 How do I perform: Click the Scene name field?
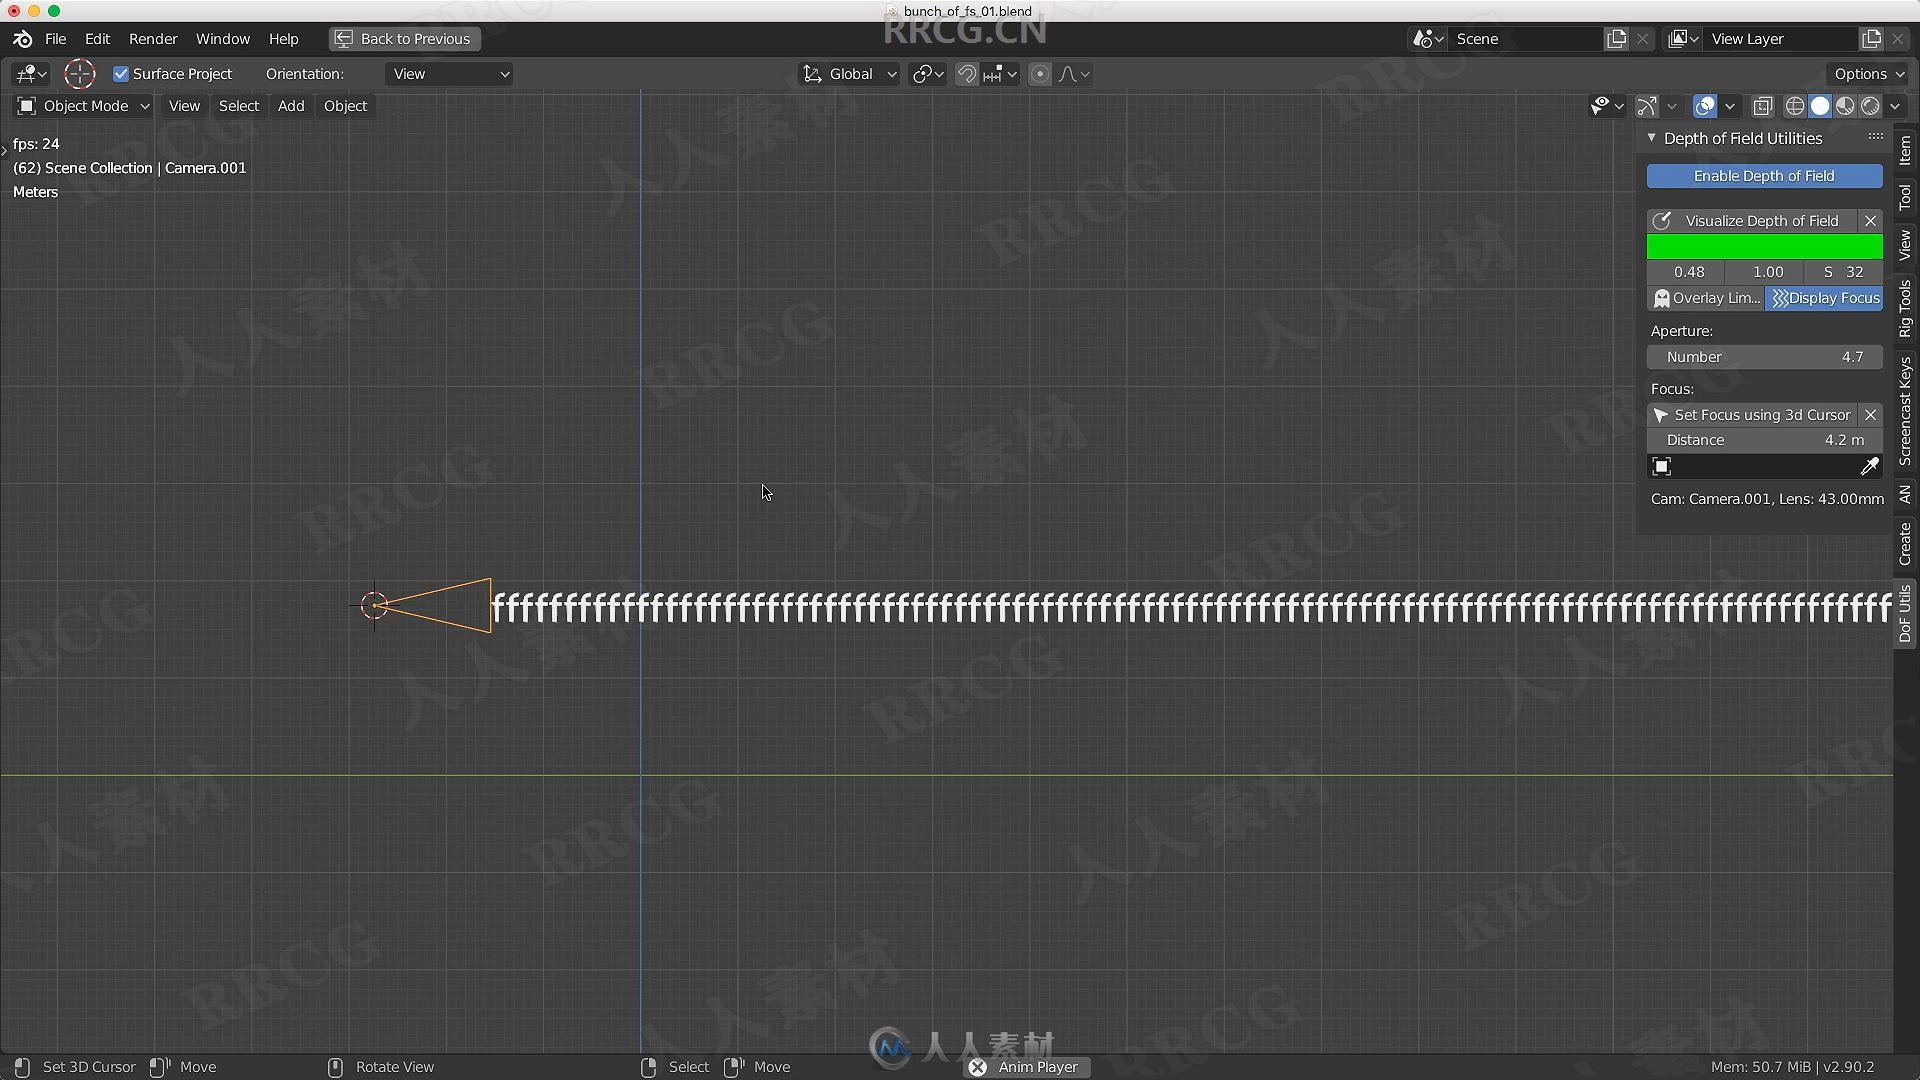point(1525,39)
